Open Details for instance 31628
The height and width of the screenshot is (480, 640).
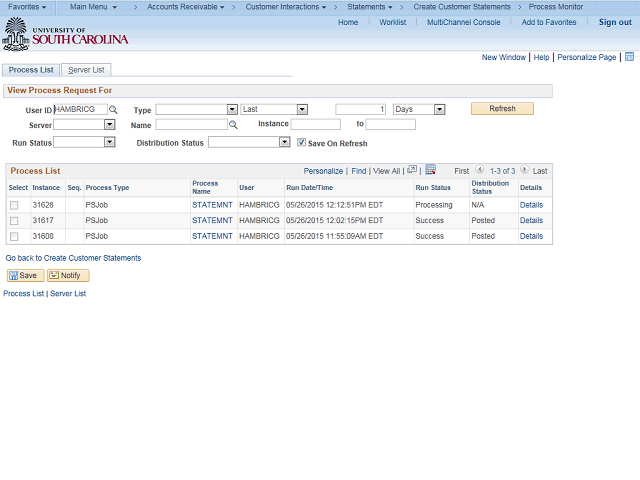531,205
